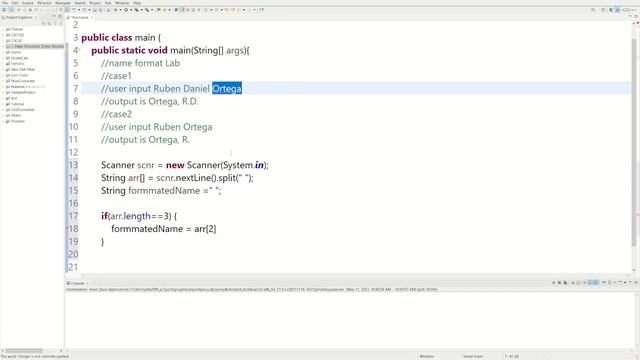Viewport: 640px width, 360px height.
Task: Open the Run button dropdown arrow
Action: point(131,10)
